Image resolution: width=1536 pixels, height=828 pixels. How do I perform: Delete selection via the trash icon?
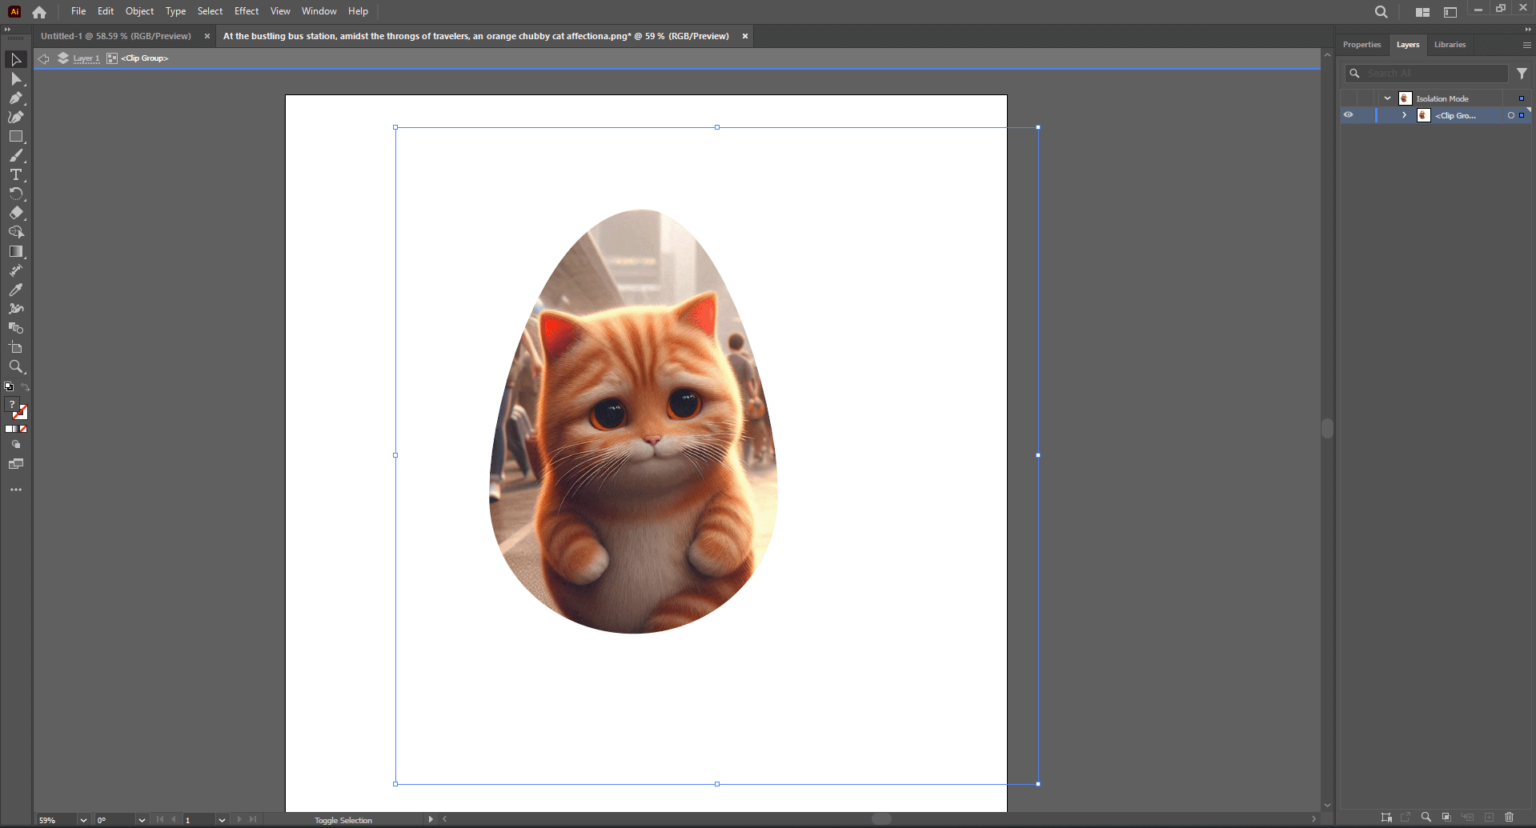(x=1509, y=817)
